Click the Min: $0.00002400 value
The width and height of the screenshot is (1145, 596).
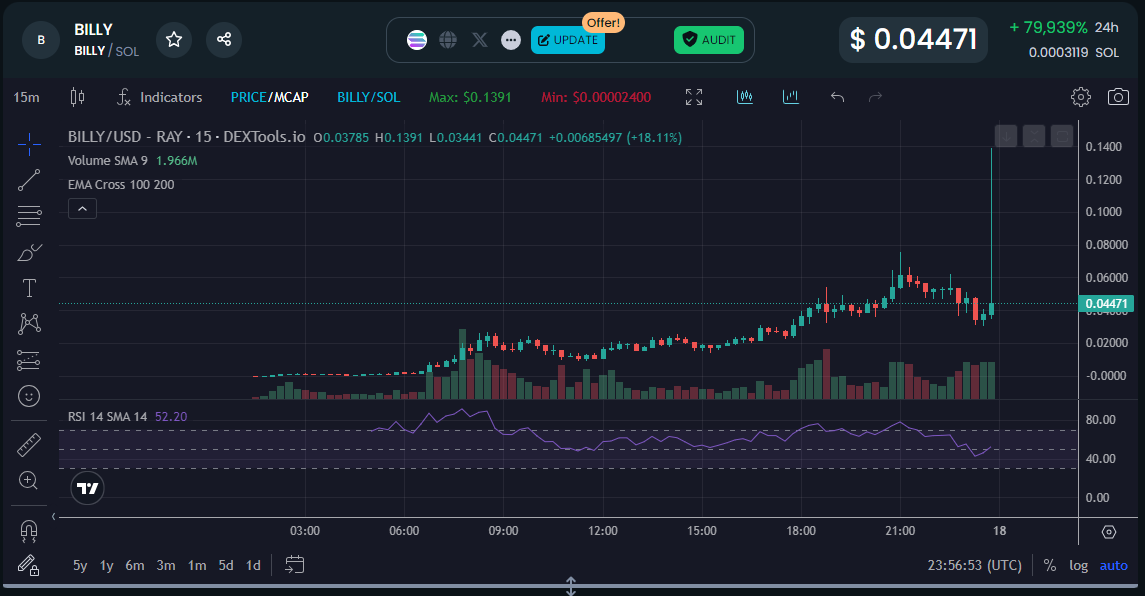pos(596,97)
